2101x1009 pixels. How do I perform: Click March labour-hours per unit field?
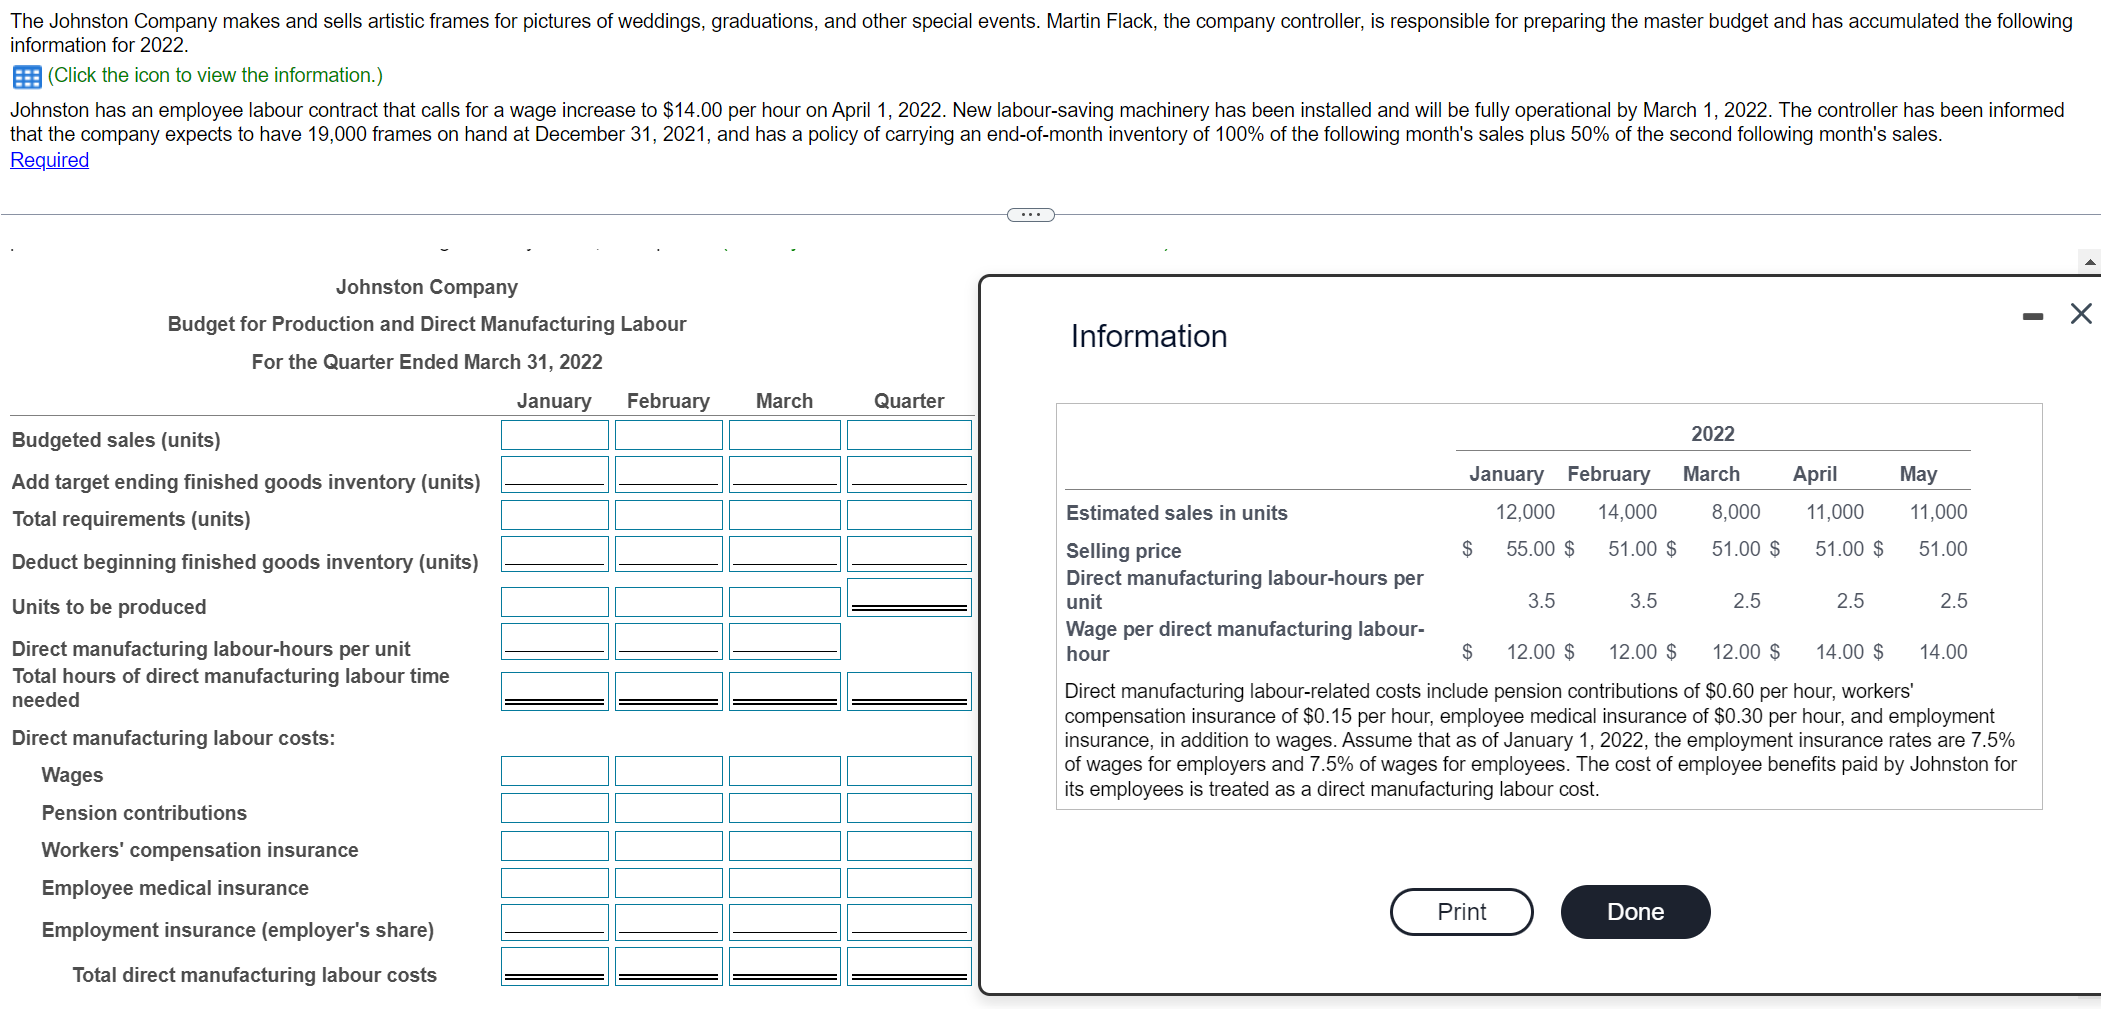coord(785,642)
